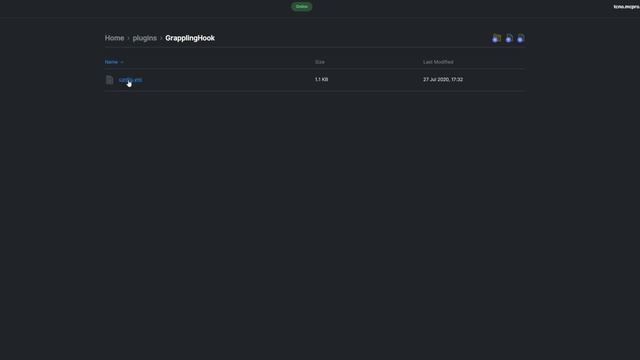The image size is (640, 360).
Task: Sort files by the Size column
Action: 320,62
